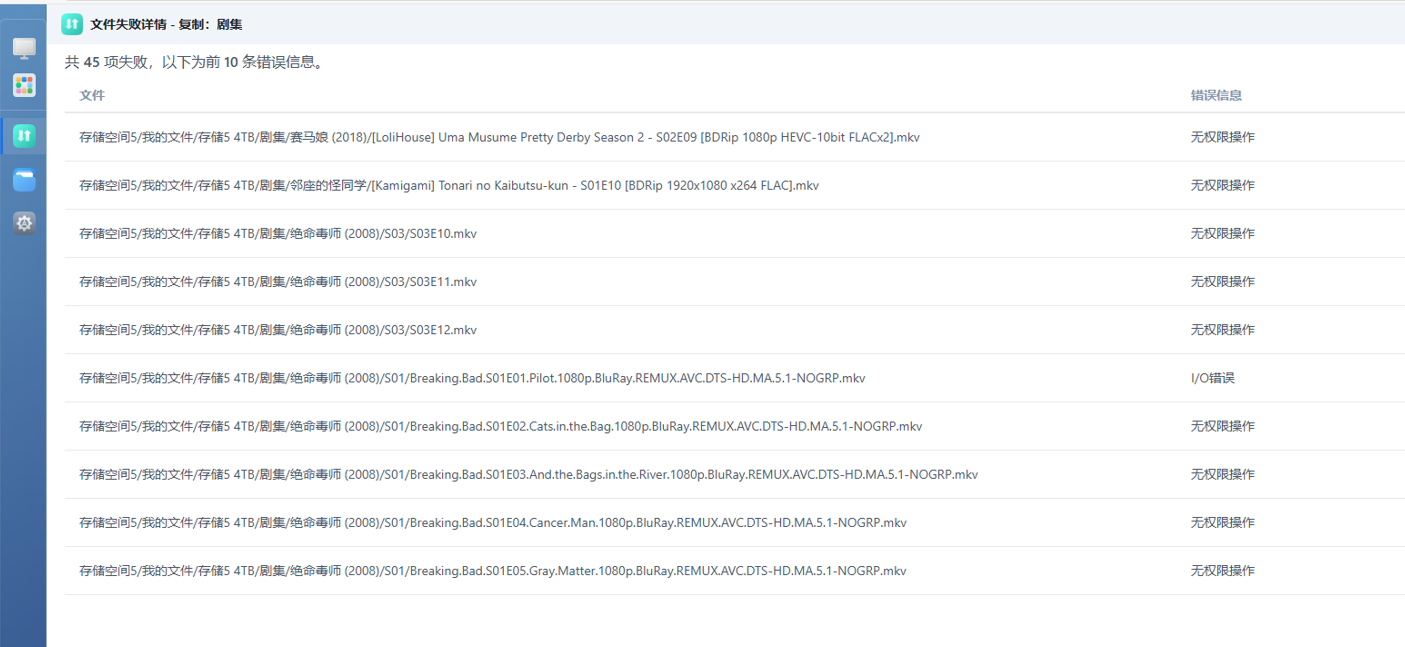1405x647 pixels.
Task: Select the S01E04.Cancer.Man file path
Action: tap(493, 522)
